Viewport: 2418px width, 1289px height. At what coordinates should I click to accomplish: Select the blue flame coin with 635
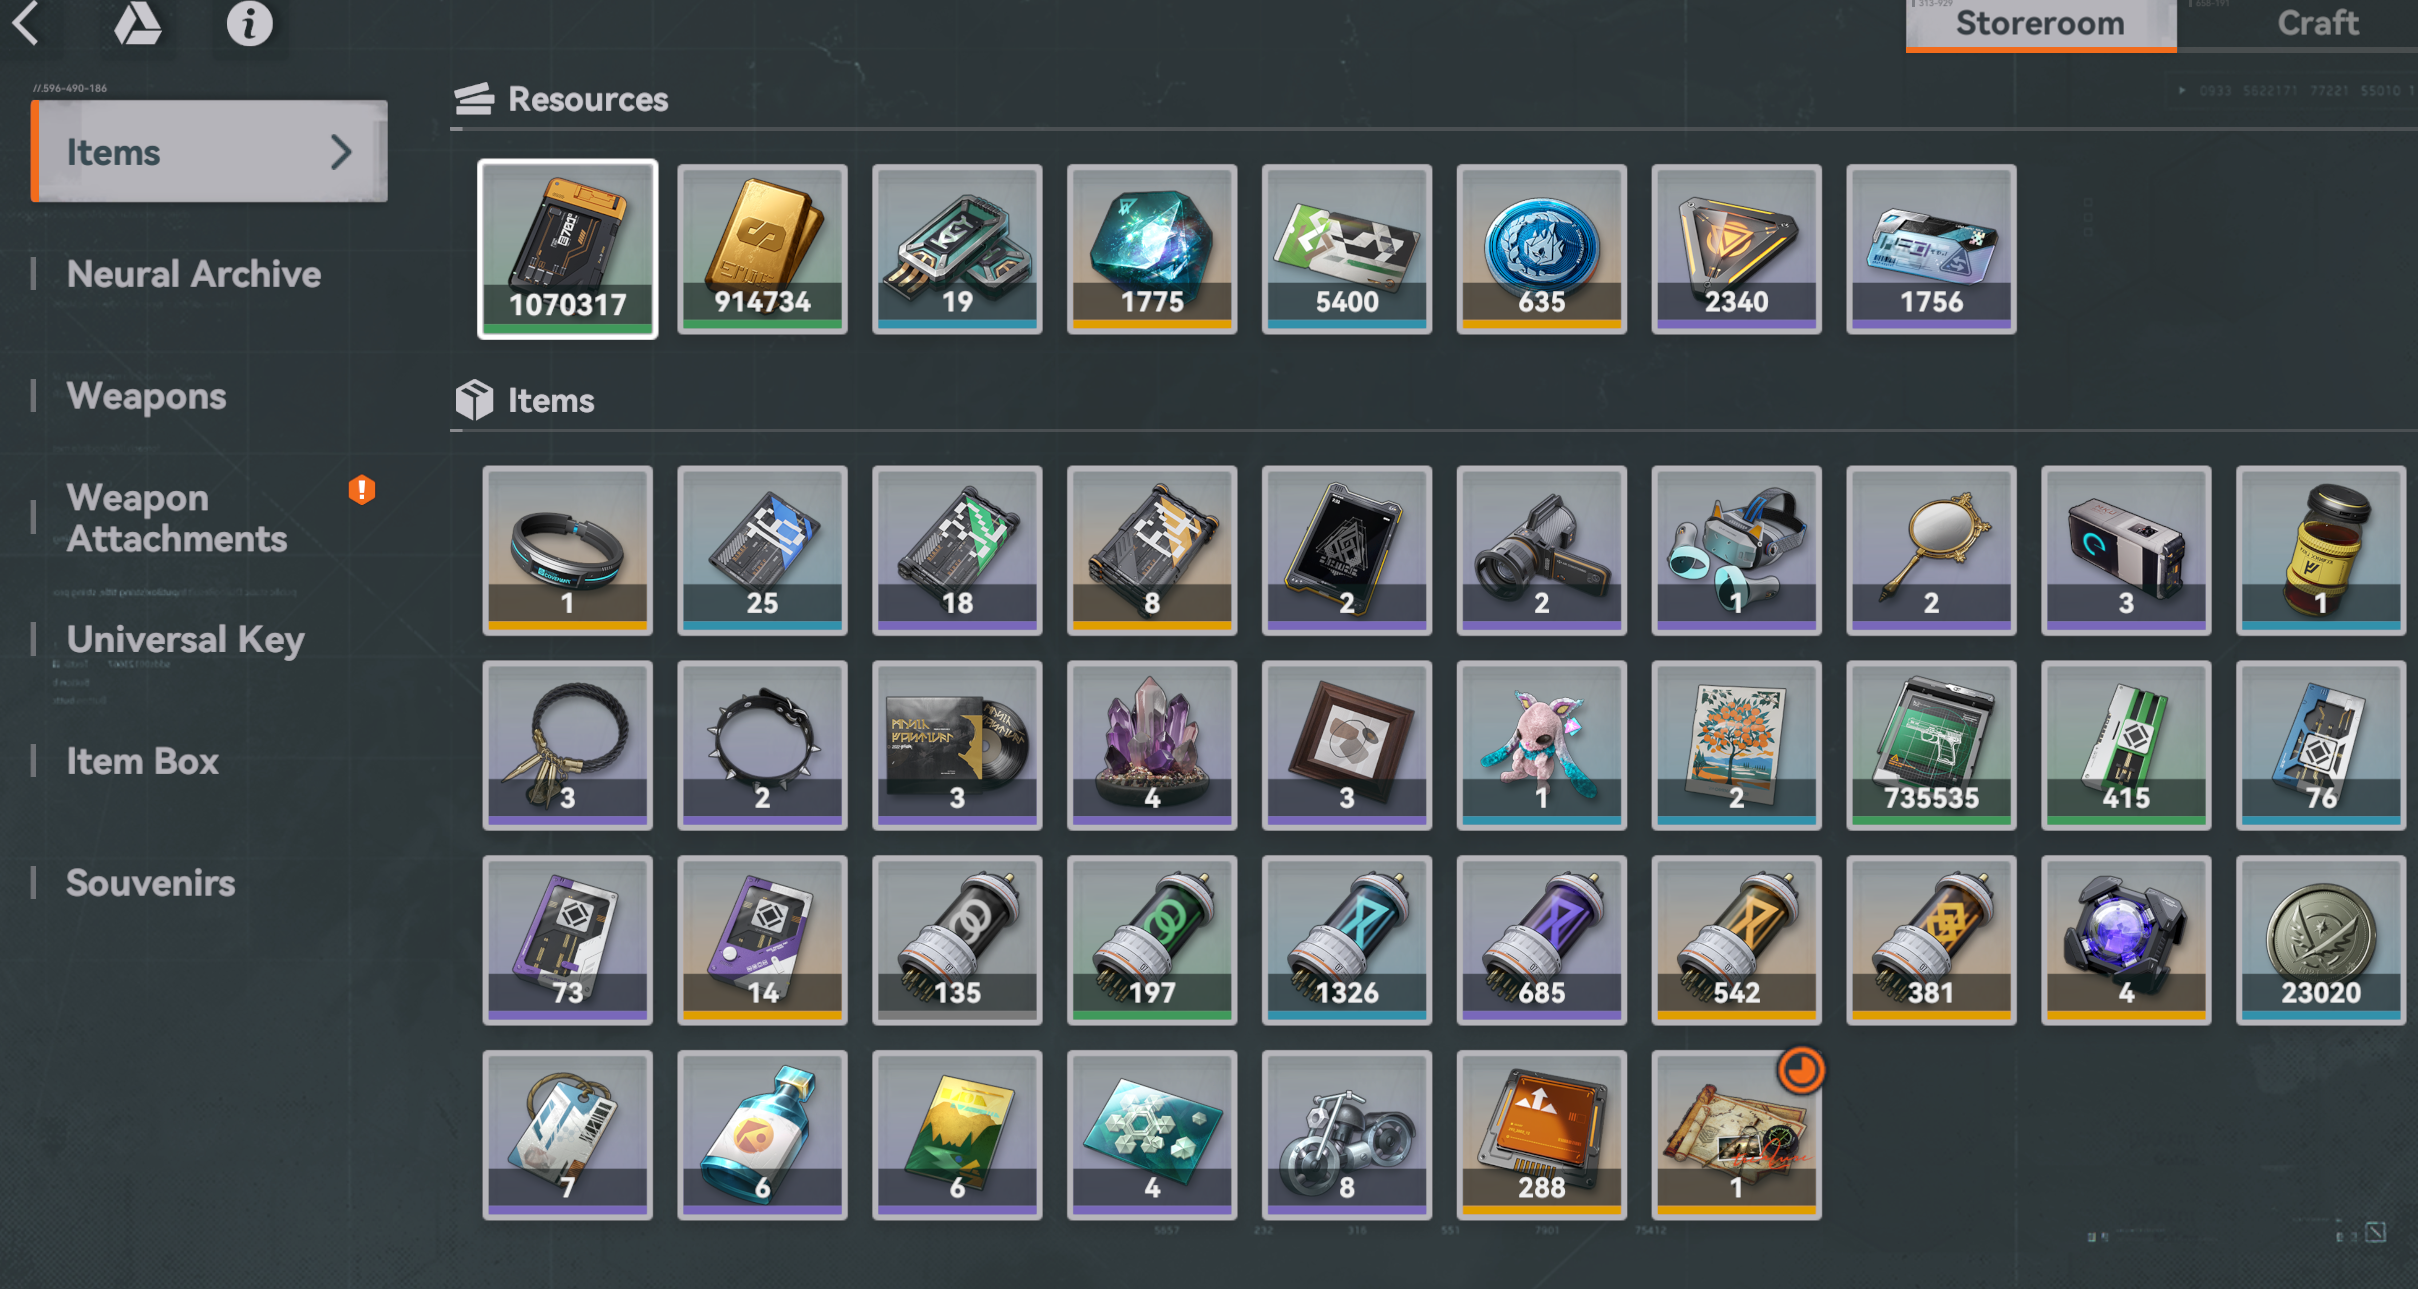click(1541, 249)
